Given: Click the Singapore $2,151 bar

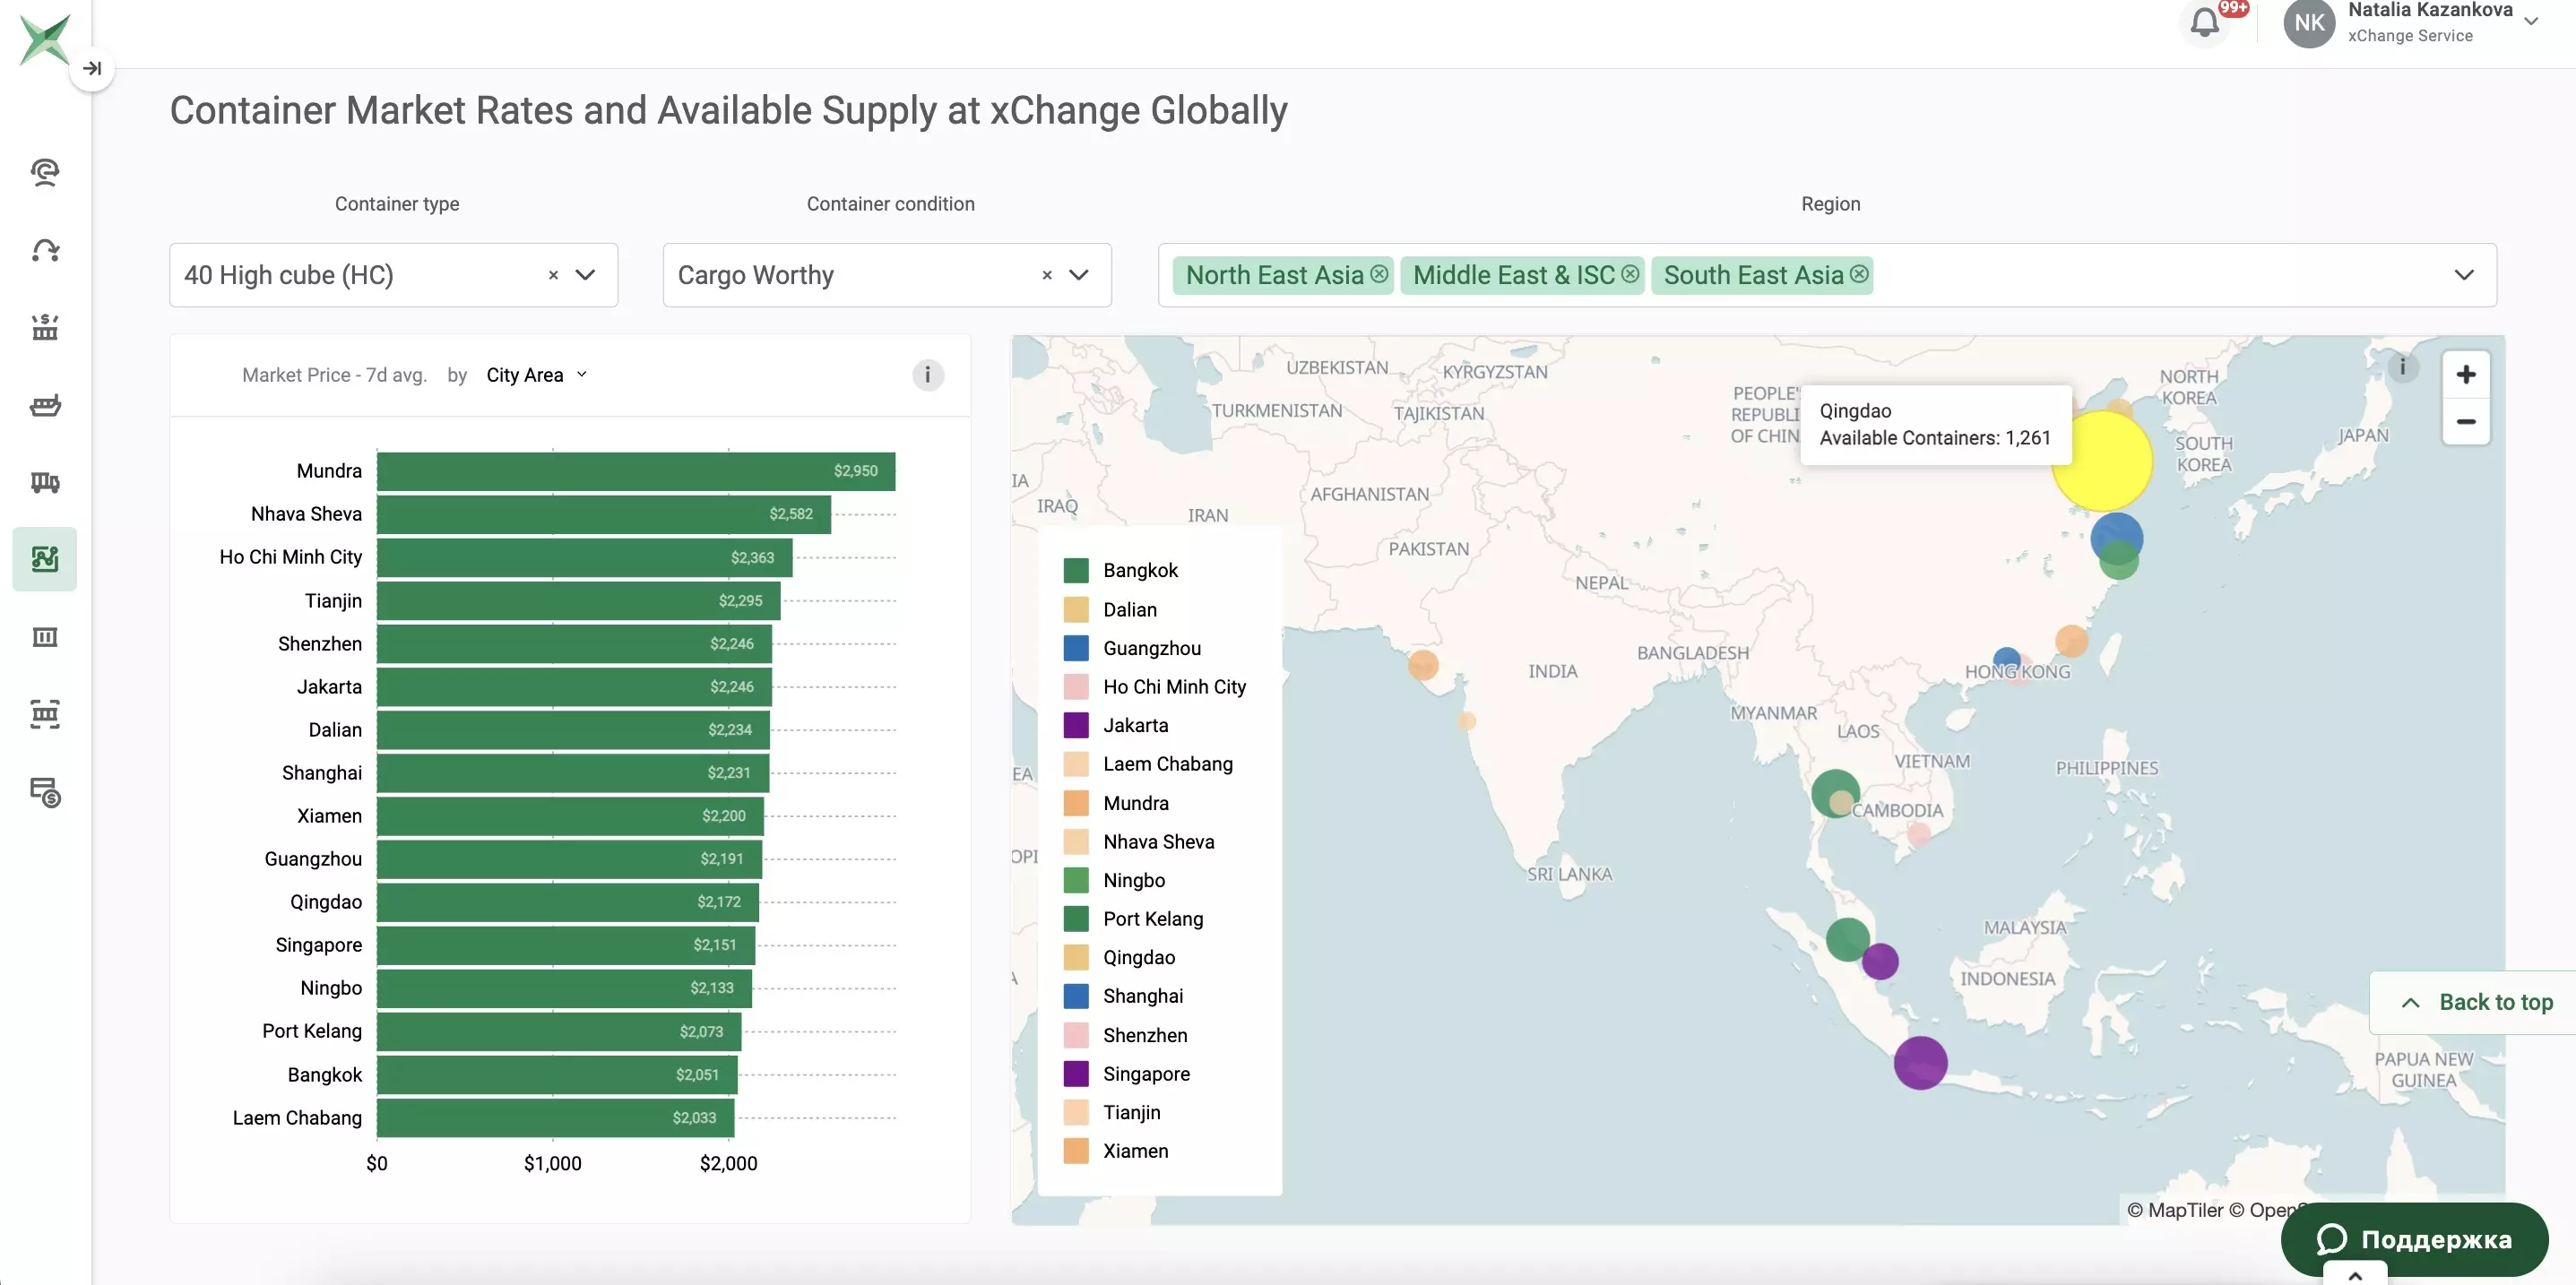Looking at the screenshot, I should (x=566, y=945).
